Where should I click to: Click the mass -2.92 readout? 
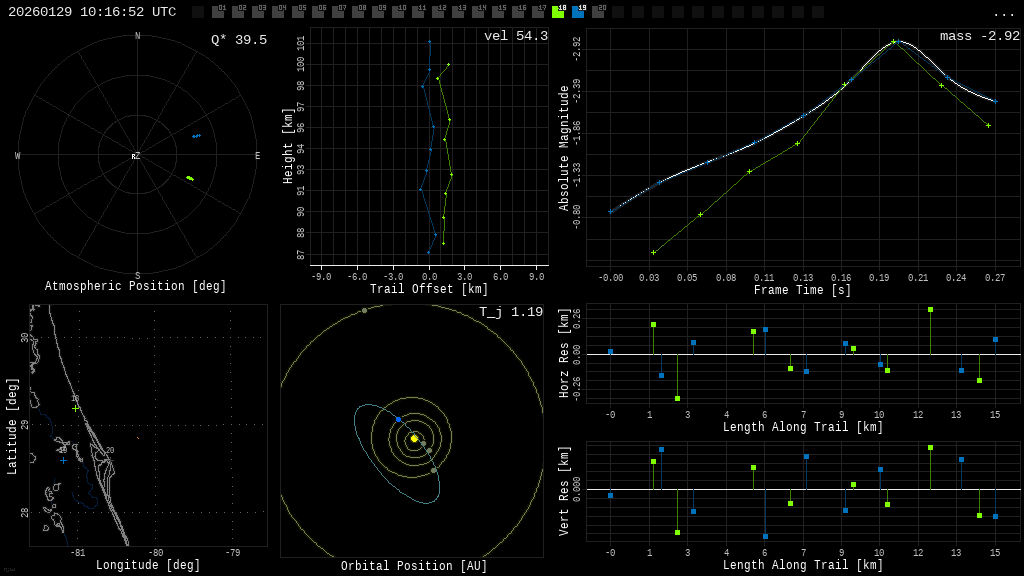click(x=980, y=36)
